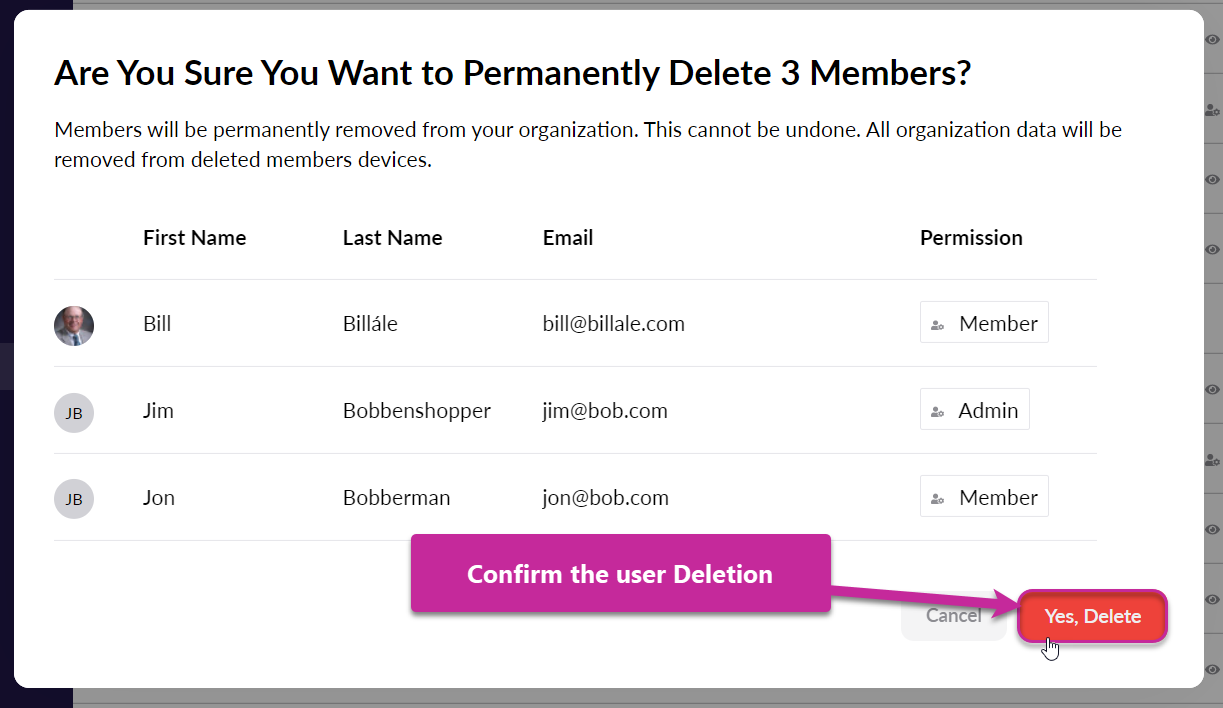This screenshot has height=708, width=1223.
Task: Confirm removal with the Yes, Delete button
Action: 1092,616
